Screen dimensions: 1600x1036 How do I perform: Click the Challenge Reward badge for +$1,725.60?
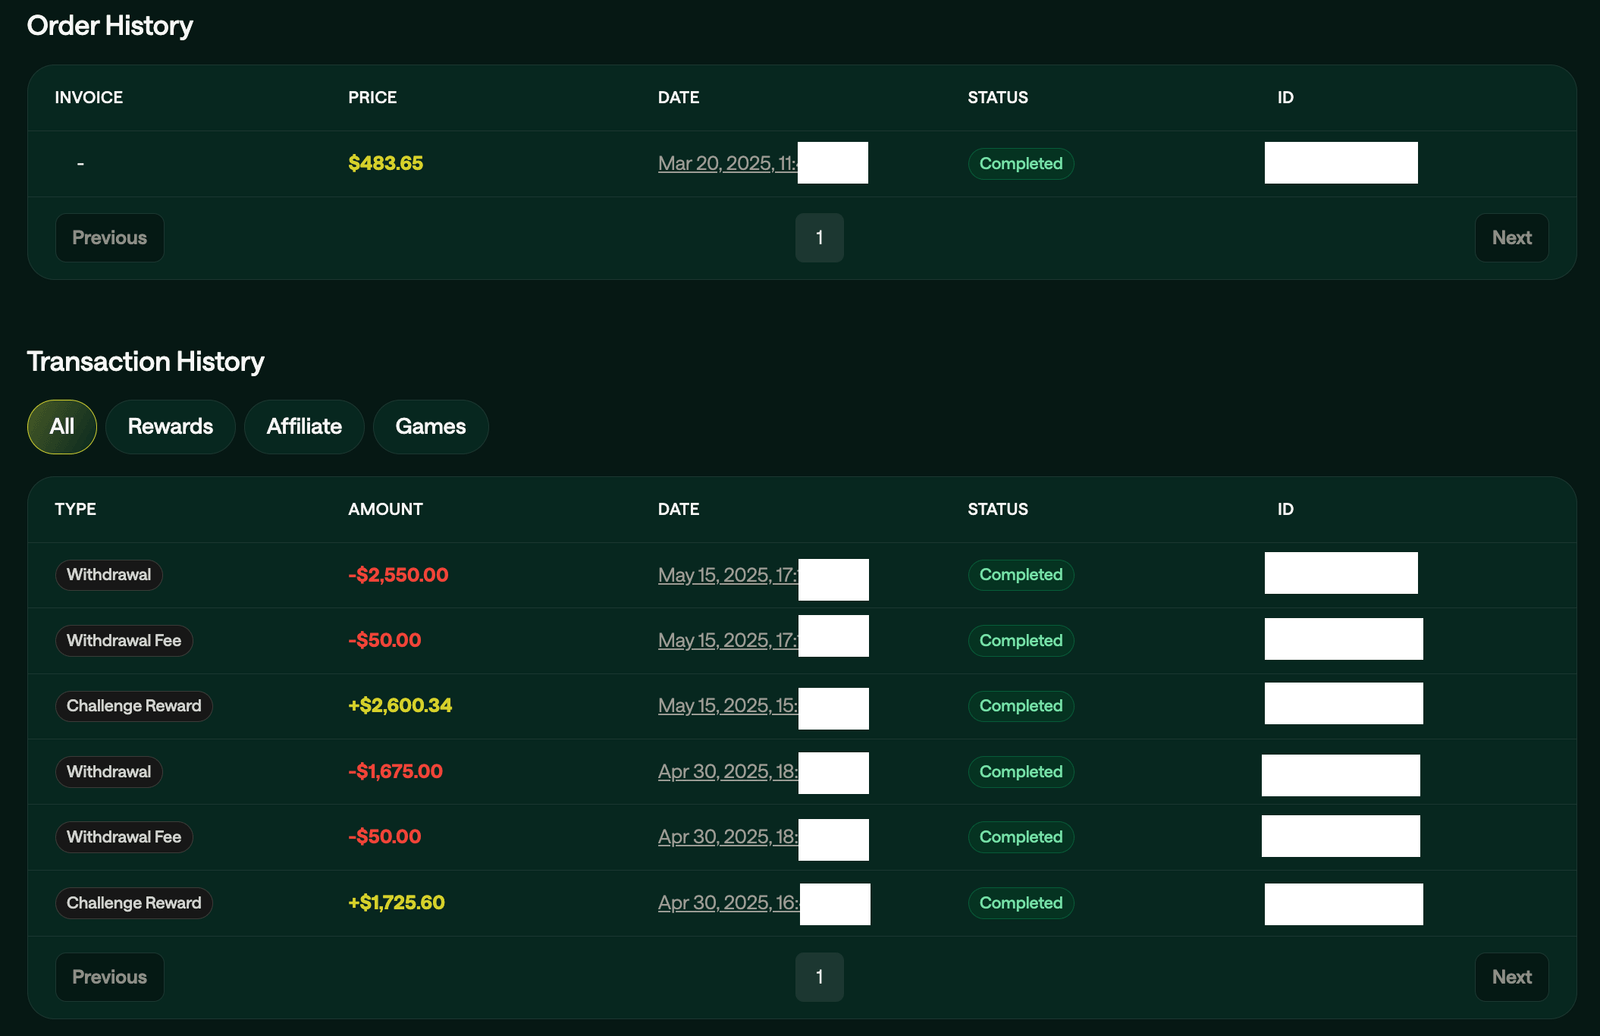coord(134,903)
